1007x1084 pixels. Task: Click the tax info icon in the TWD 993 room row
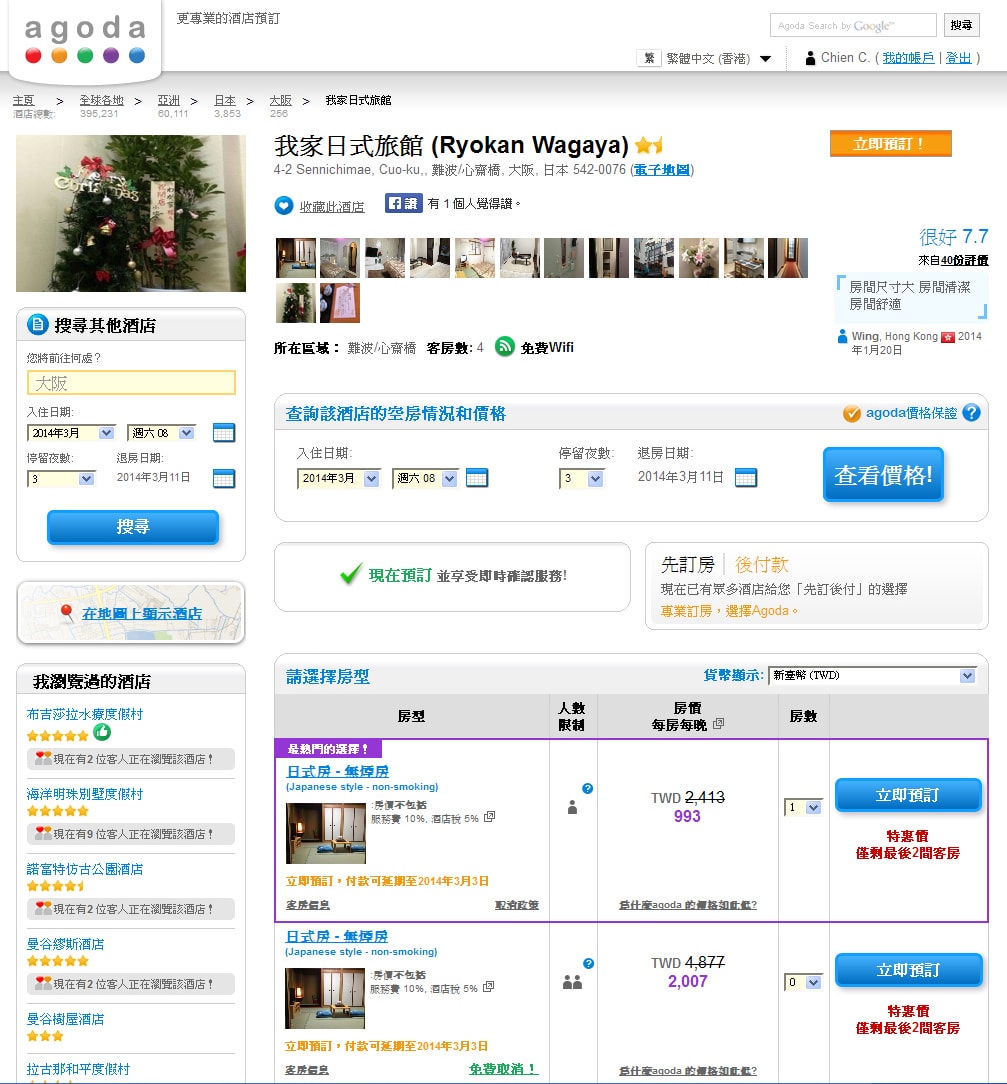(x=489, y=816)
